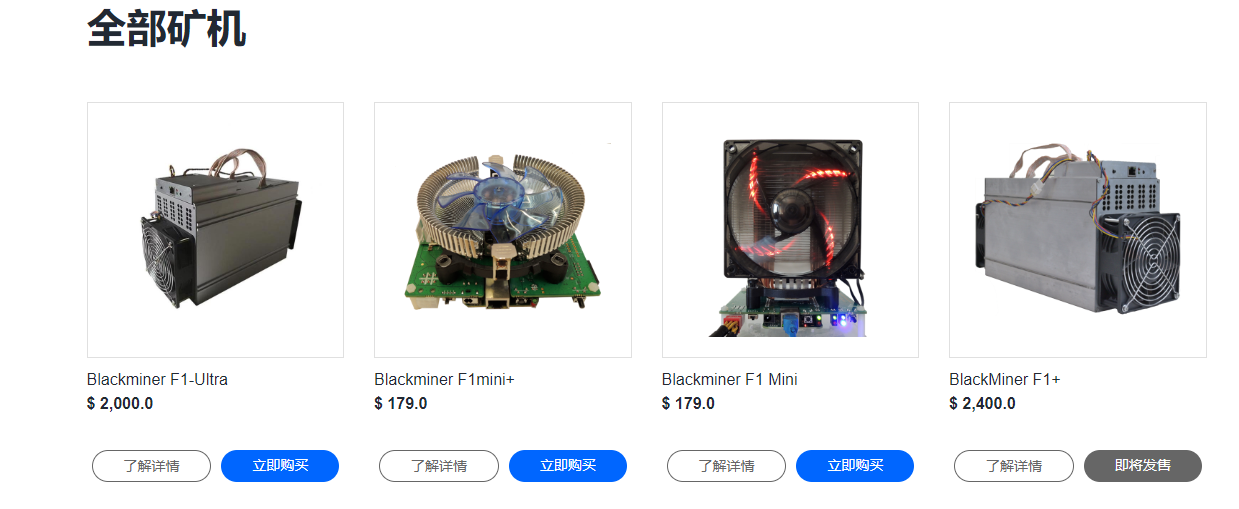The height and width of the screenshot is (509, 1239).
Task: View details (了解详情) for Blackminer F1-Ultra
Action: click(x=151, y=466)
